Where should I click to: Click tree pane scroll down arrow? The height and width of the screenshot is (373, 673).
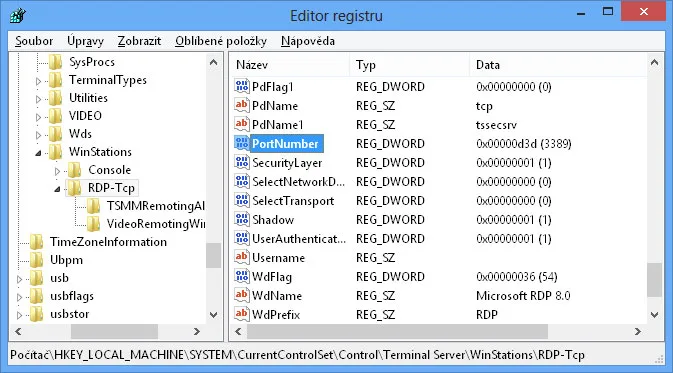click(213, 315)
